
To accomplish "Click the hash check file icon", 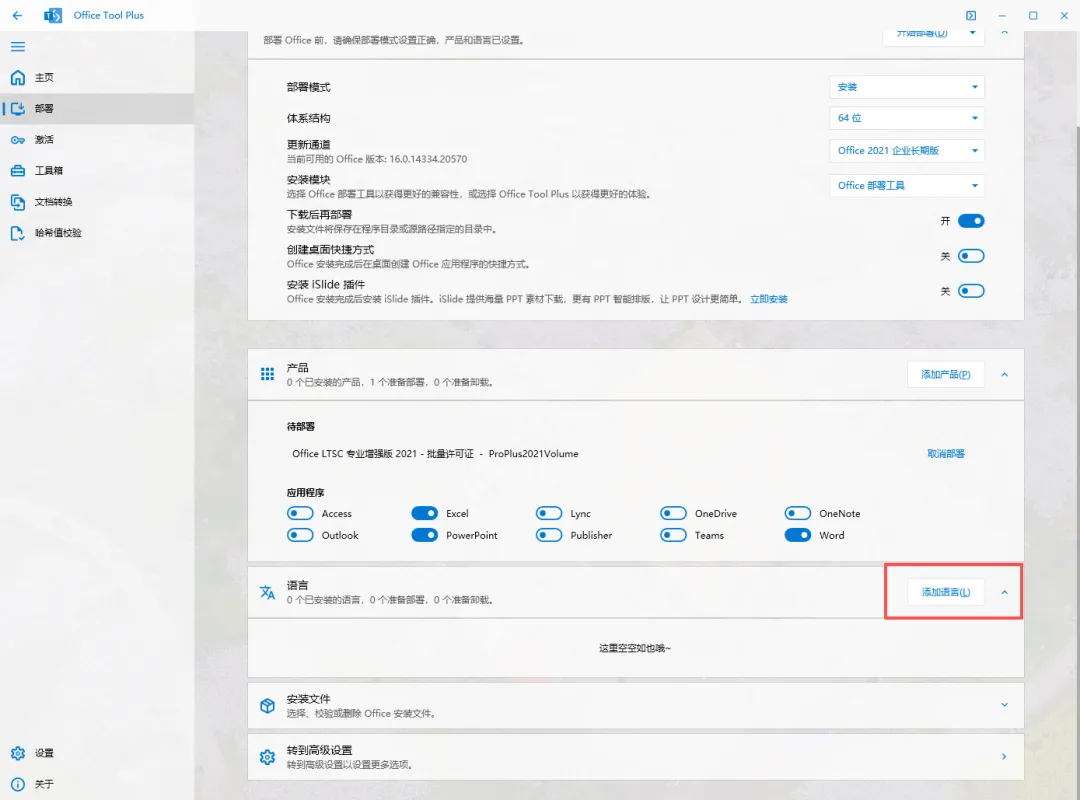I will click(x=18, y=233).
